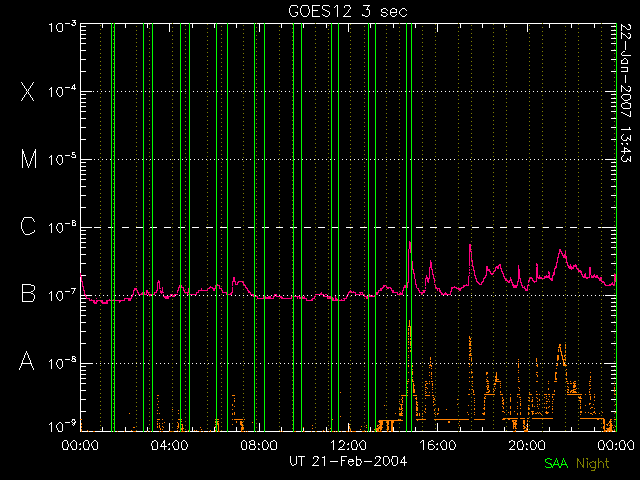The width and height of the screenshot is (640, 480).
Task: Click the 10⁻⁹ y-axis tick label
Action: 62,427
